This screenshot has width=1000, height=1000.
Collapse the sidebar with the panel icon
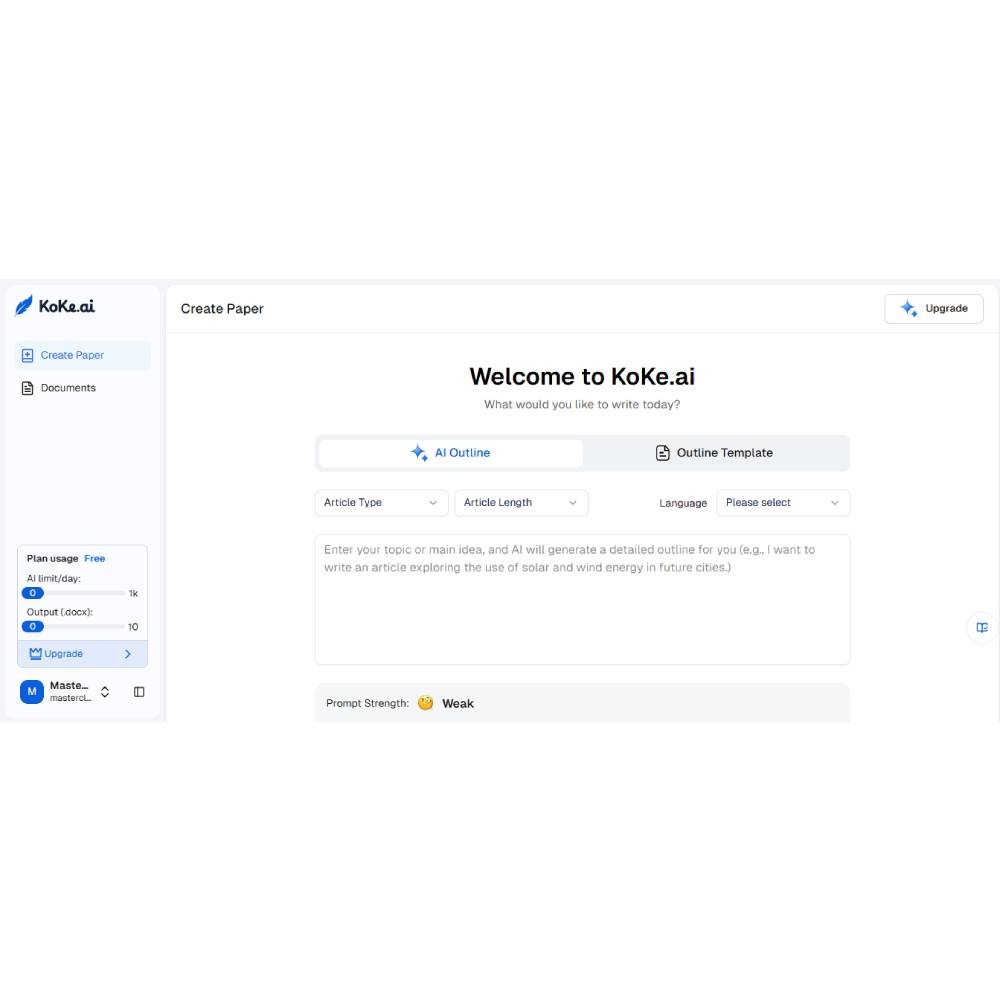tap(139, 692)
